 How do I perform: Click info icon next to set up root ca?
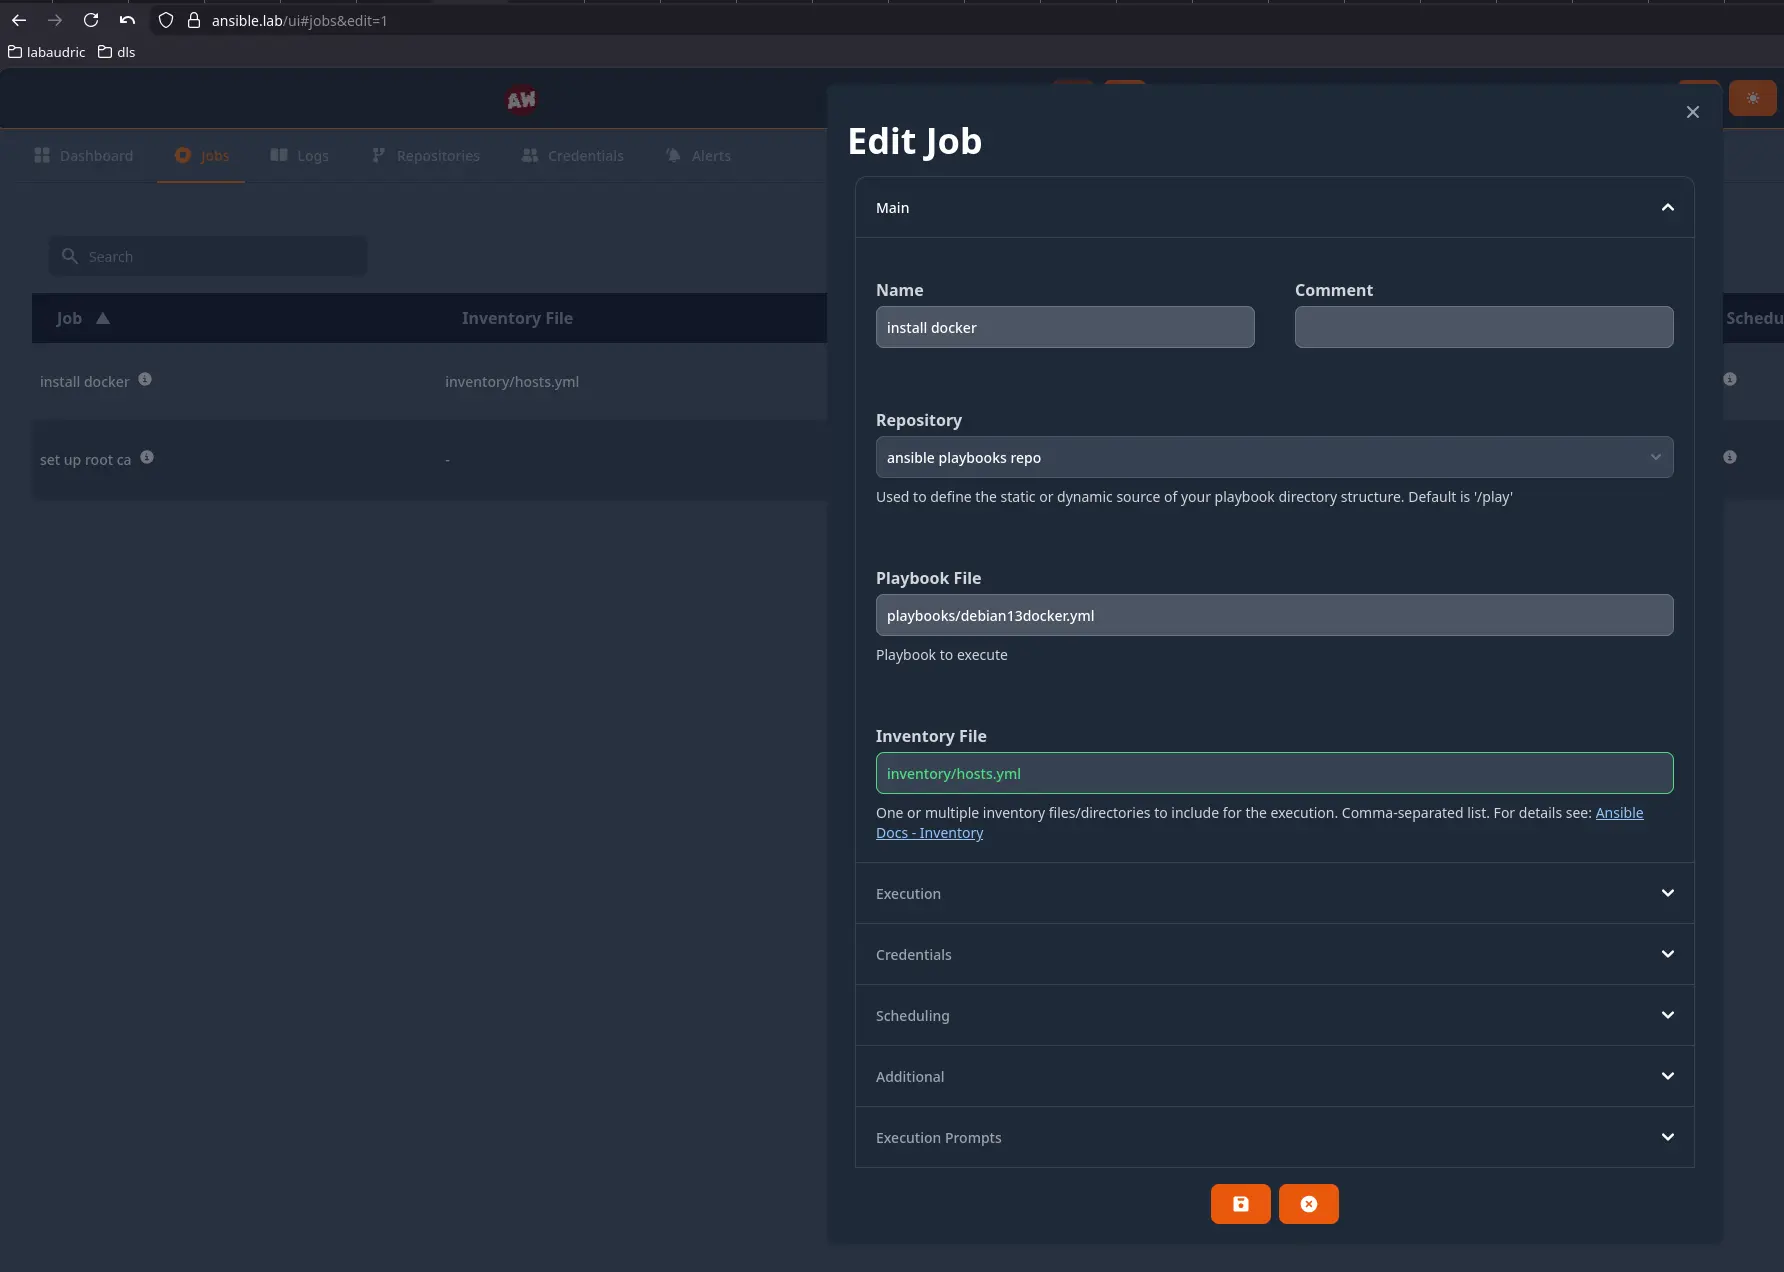click(147, 457)
